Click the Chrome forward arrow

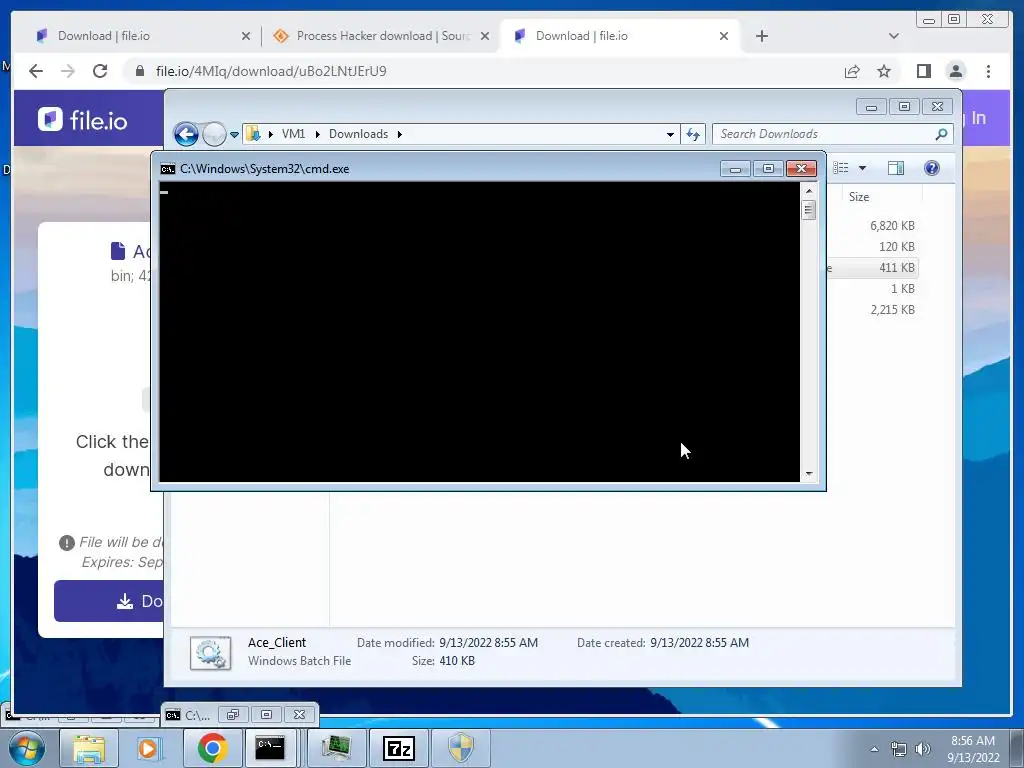tap(68, 71)
